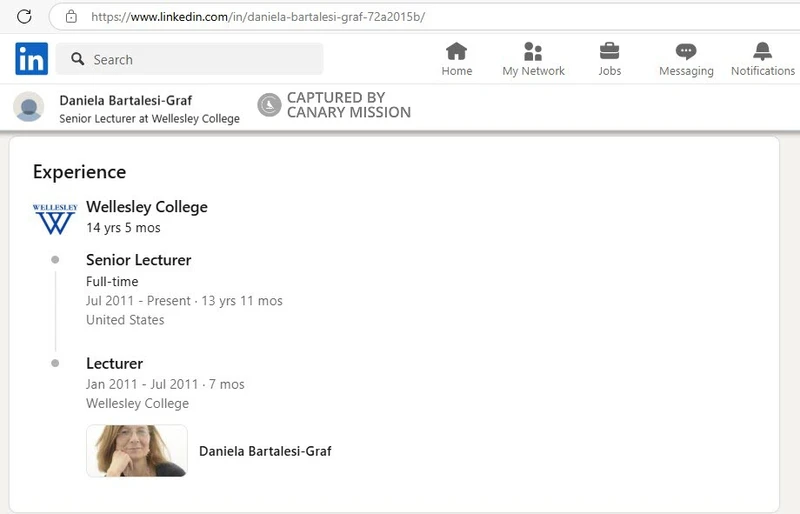Click the LinkedIn URL in the address bar

point(258,17)
